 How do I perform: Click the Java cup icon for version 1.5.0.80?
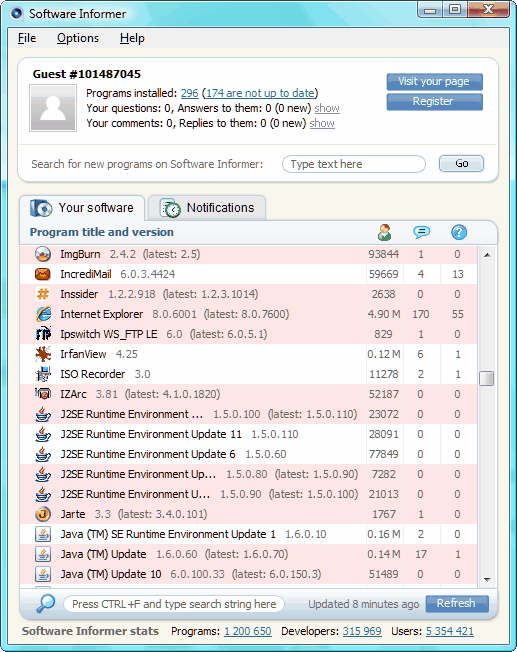coord(43,474)
